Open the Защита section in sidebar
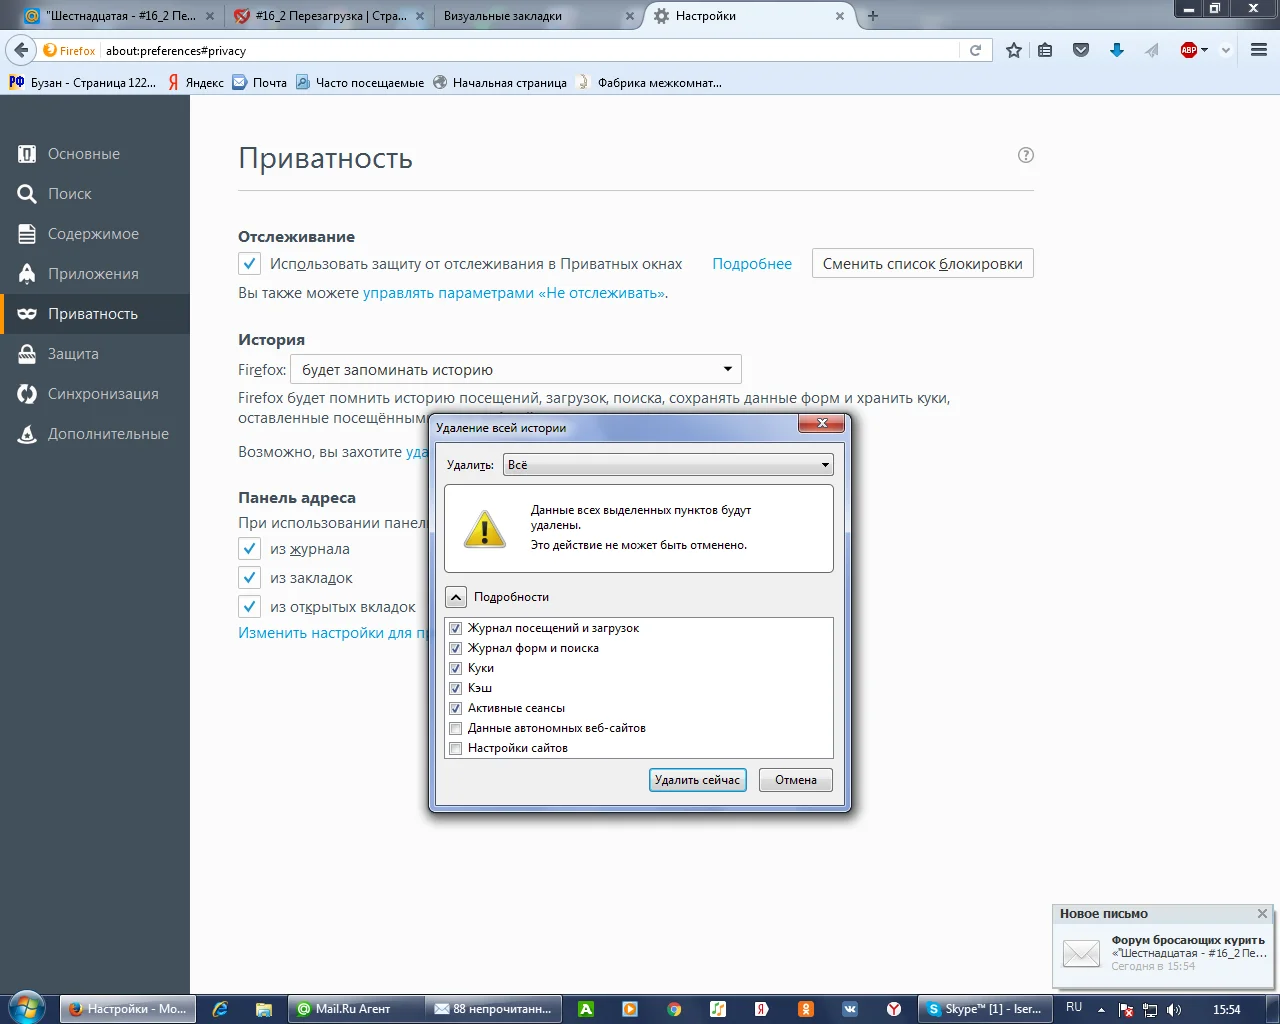This screenshot has height=1024, width=1280. [74, 353]
